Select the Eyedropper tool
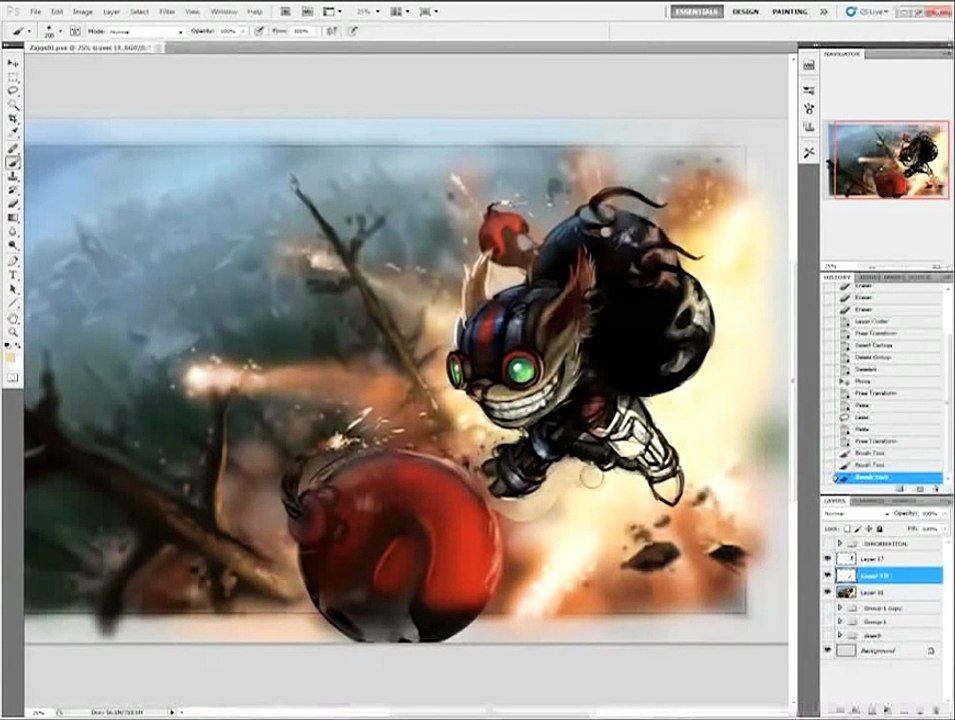955x720 pixels. point(13,132)
